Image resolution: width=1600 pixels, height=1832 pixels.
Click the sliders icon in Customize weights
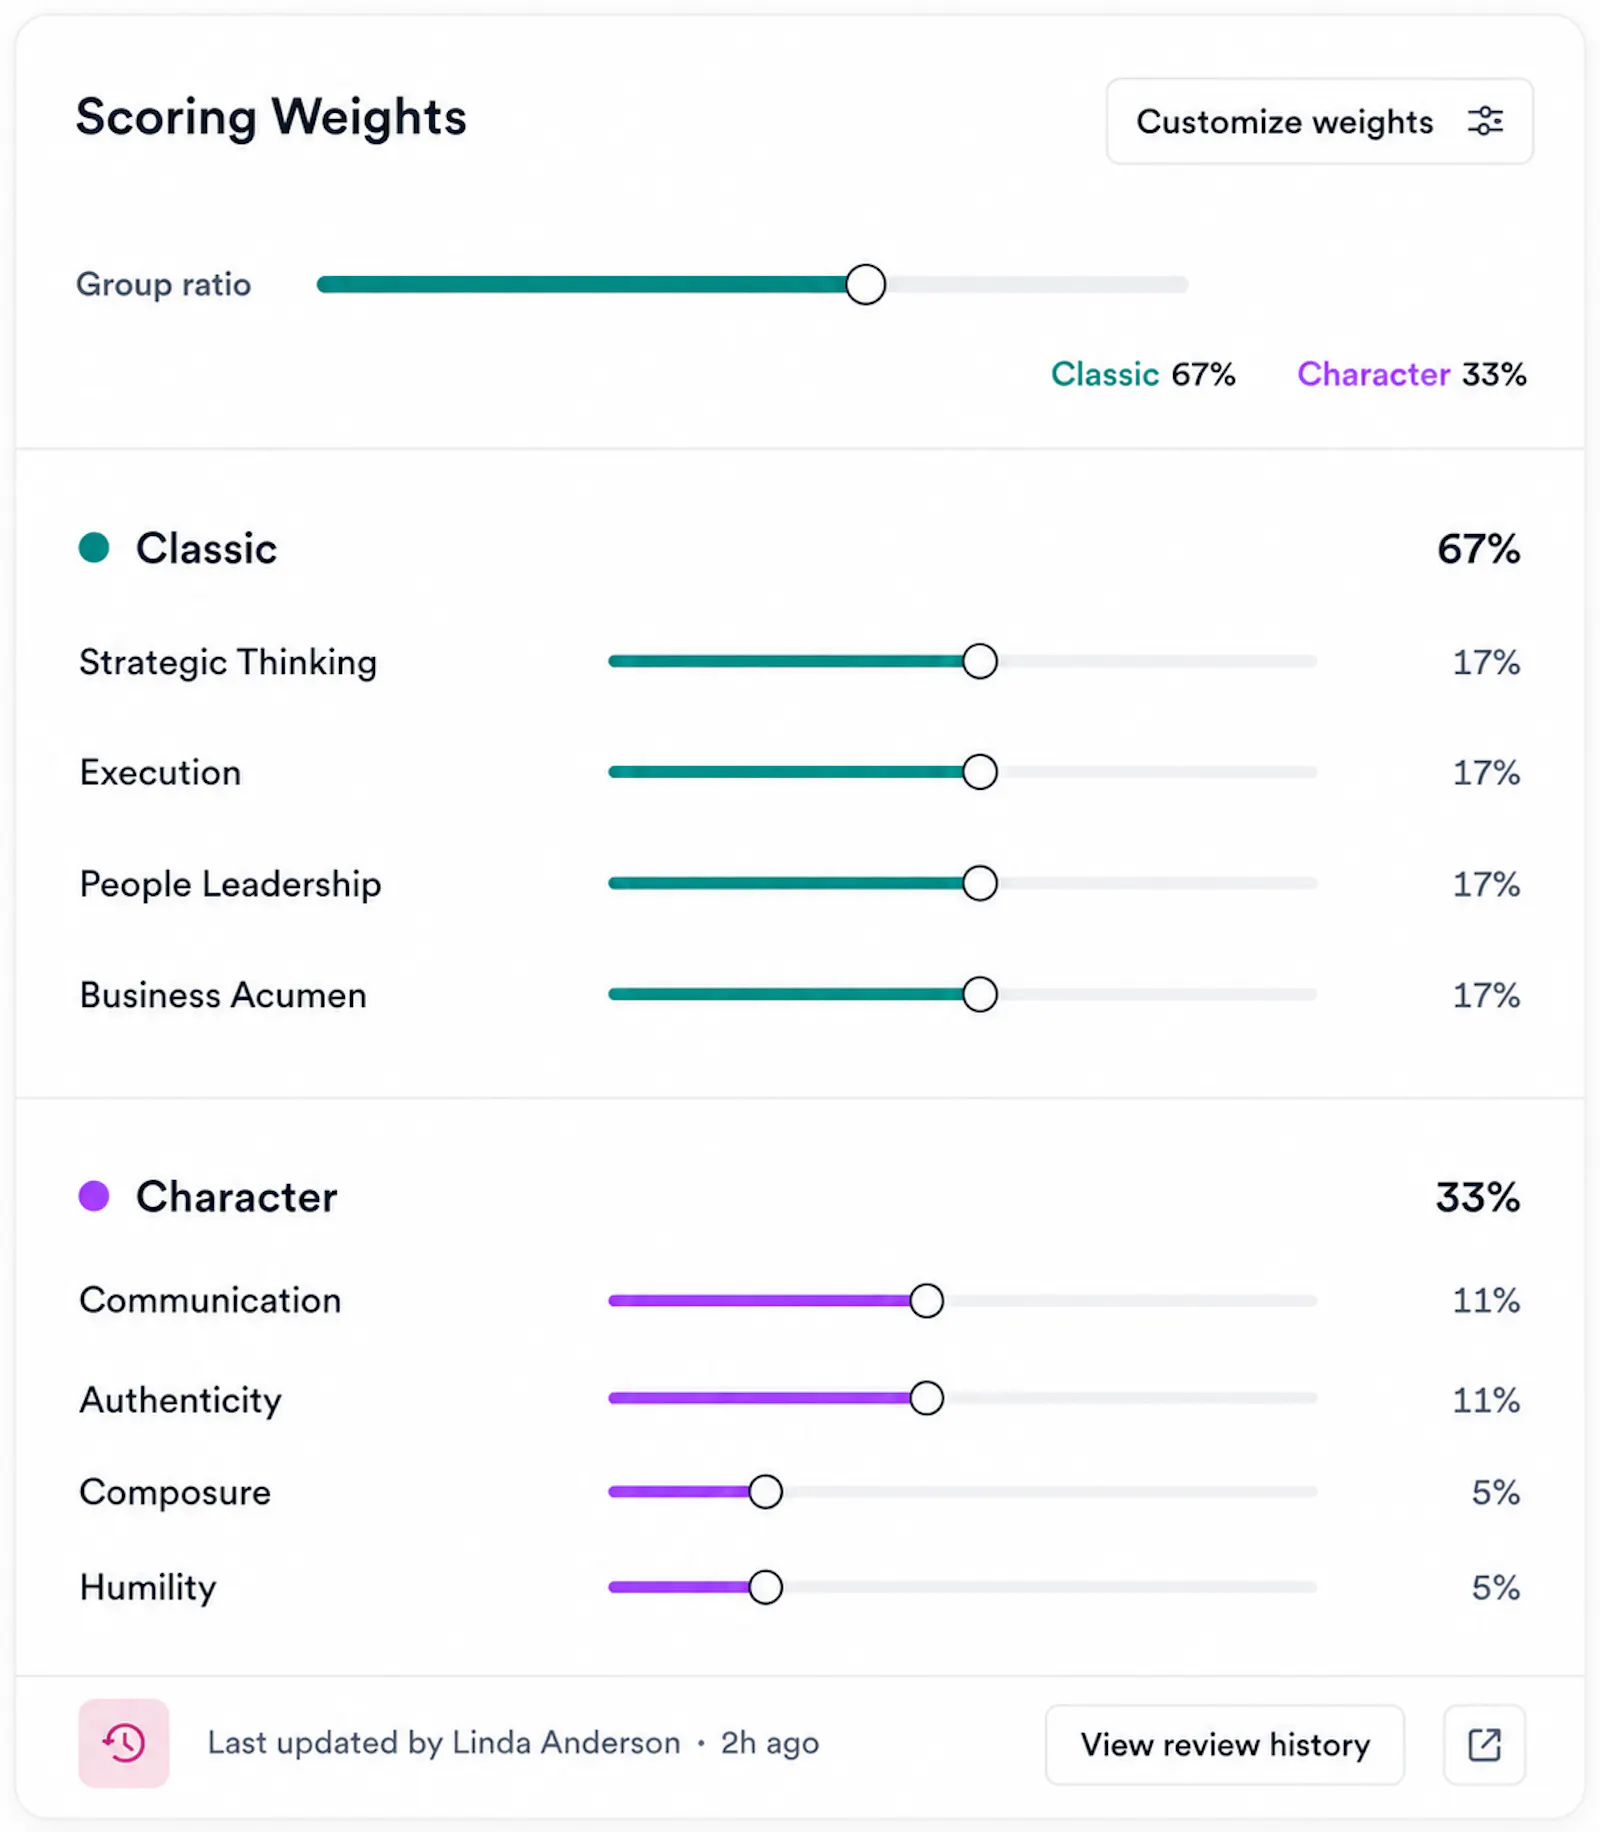pyautogui.click(x=1485, y=121)
